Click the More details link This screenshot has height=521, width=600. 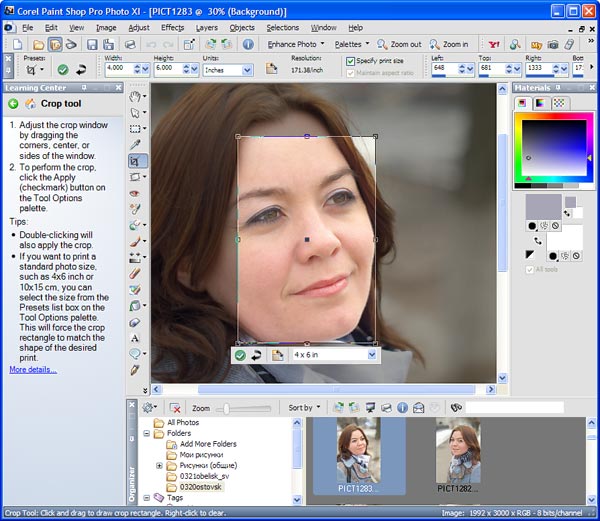pyautogui.click(x=33, y=370)
